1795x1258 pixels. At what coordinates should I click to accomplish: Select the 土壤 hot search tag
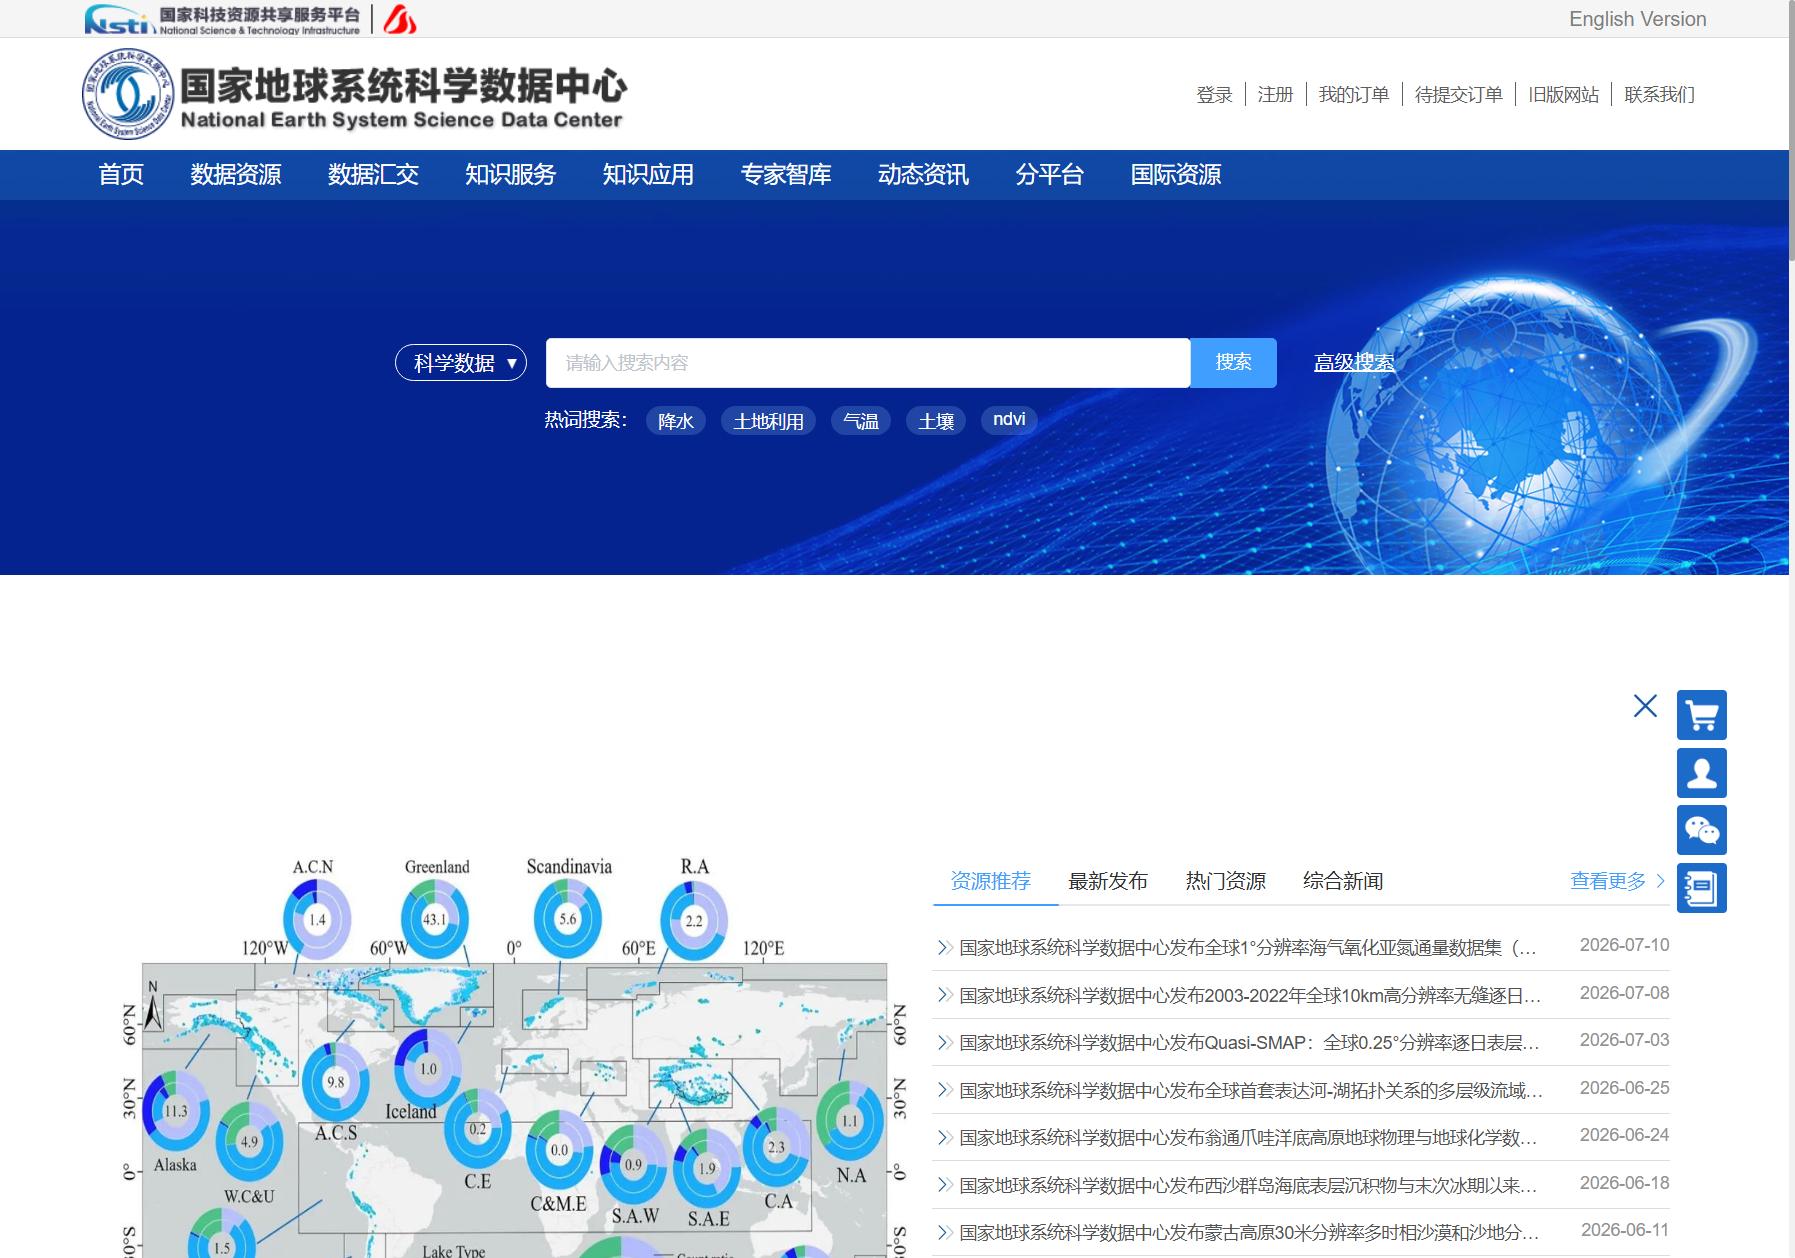click(x=936, y=421)
